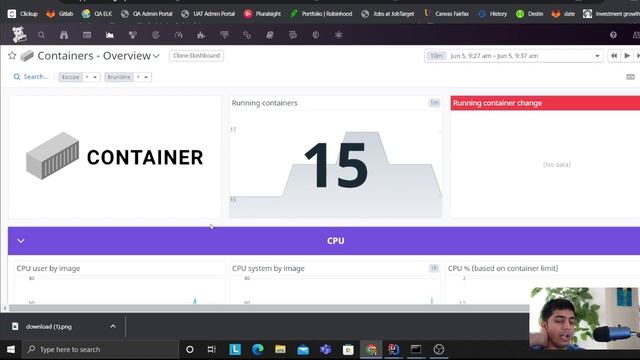Image resolution: width=640 pixels, height=360 pixels.
Task: Click CPU % (based on container limit) title
Action: coord(503,268)
